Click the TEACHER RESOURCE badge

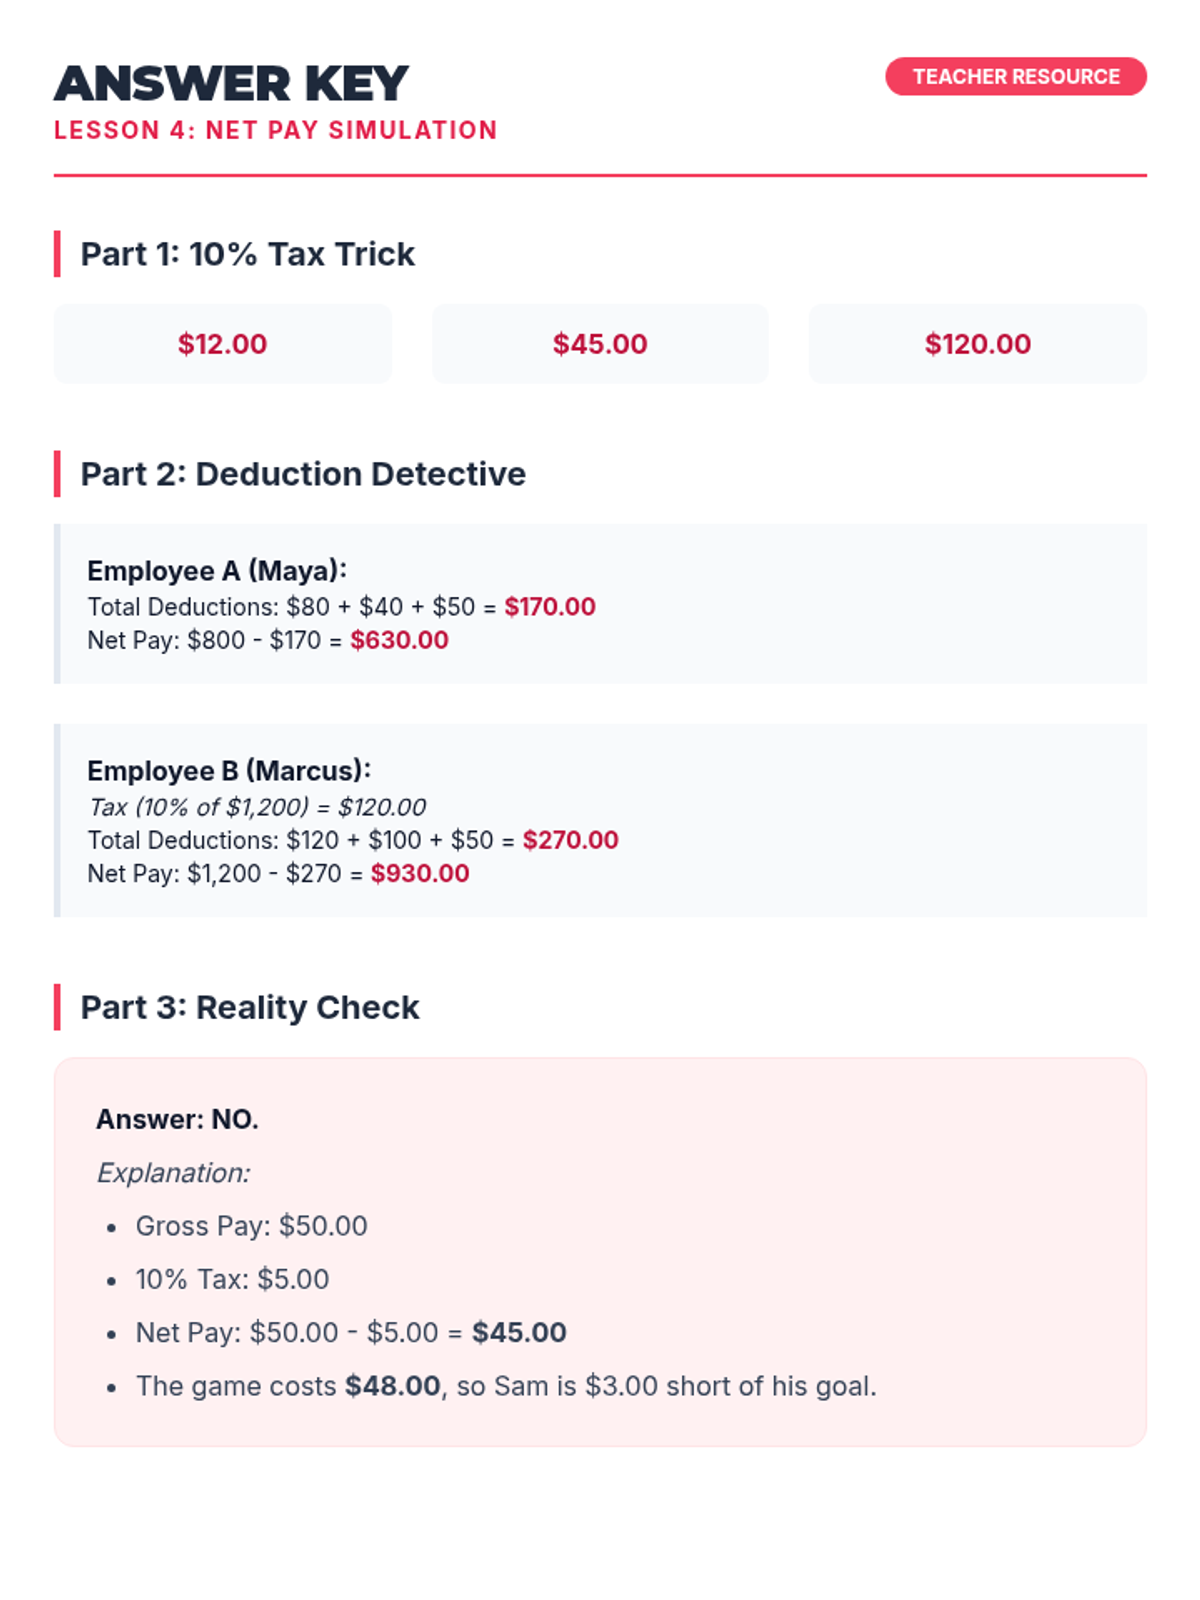pyautogui.click(x=1015, y=77)
